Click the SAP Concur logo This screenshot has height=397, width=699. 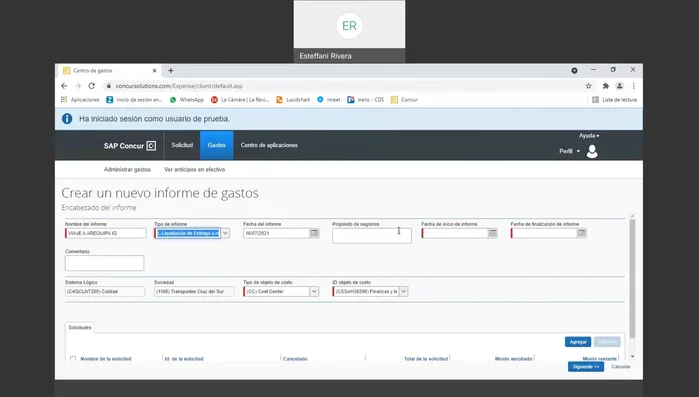(x=130, y=146)
